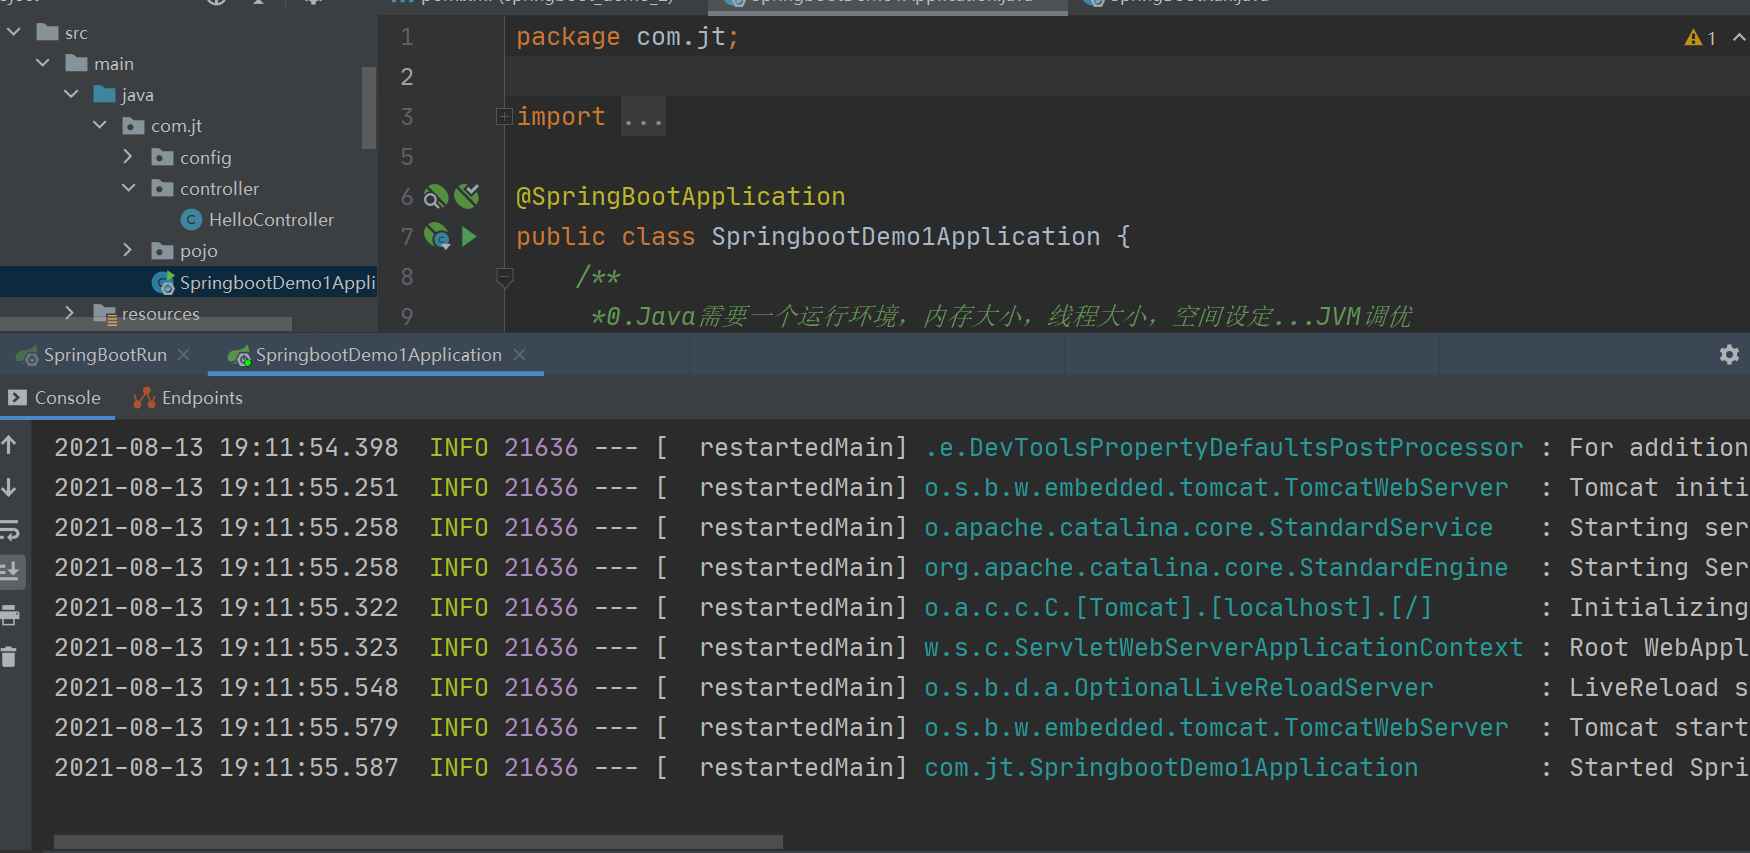Click the Console tab icon
This screenshot has height=853, width=1750.
coord(17,398)
